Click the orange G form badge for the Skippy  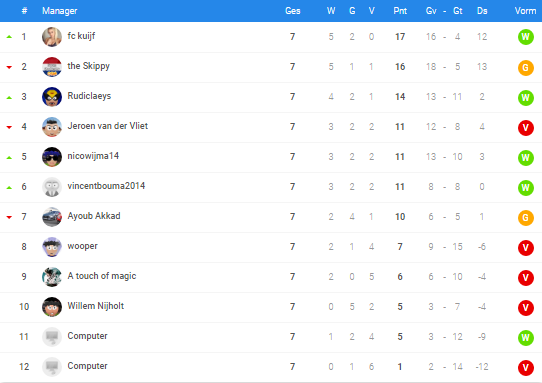[525, 67]
